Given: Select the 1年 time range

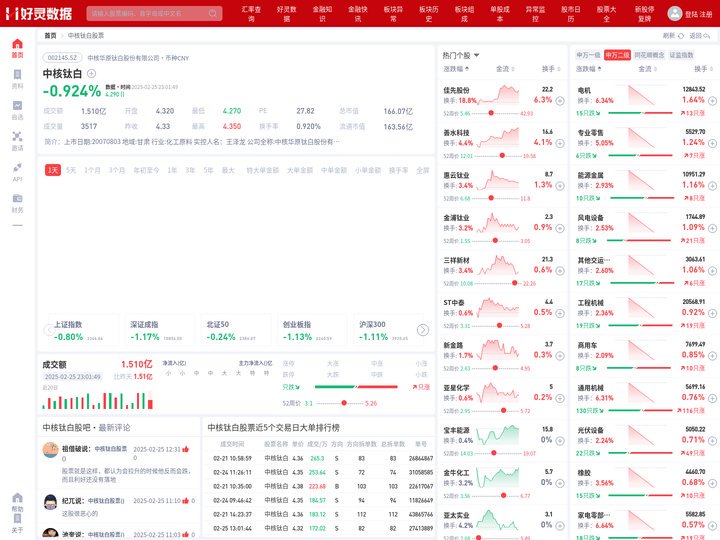Looking at the screenshot, I should [x=172, y=170].
